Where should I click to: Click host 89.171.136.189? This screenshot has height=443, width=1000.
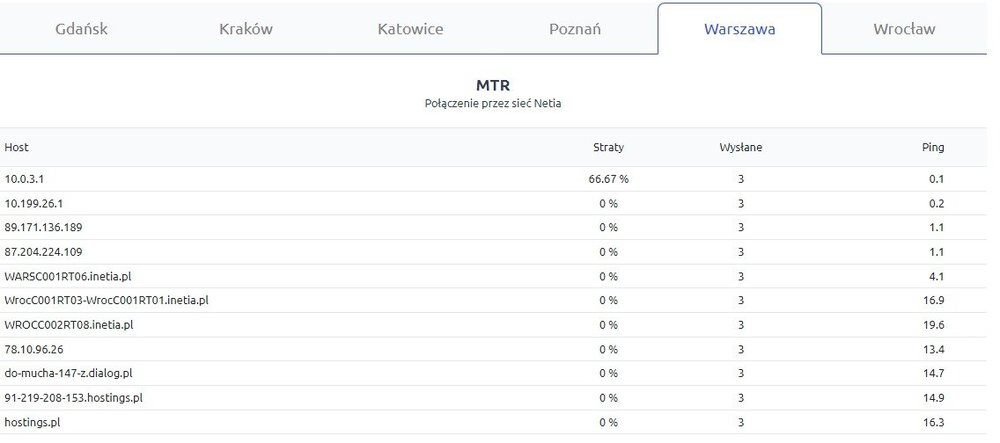pos(43,227)
